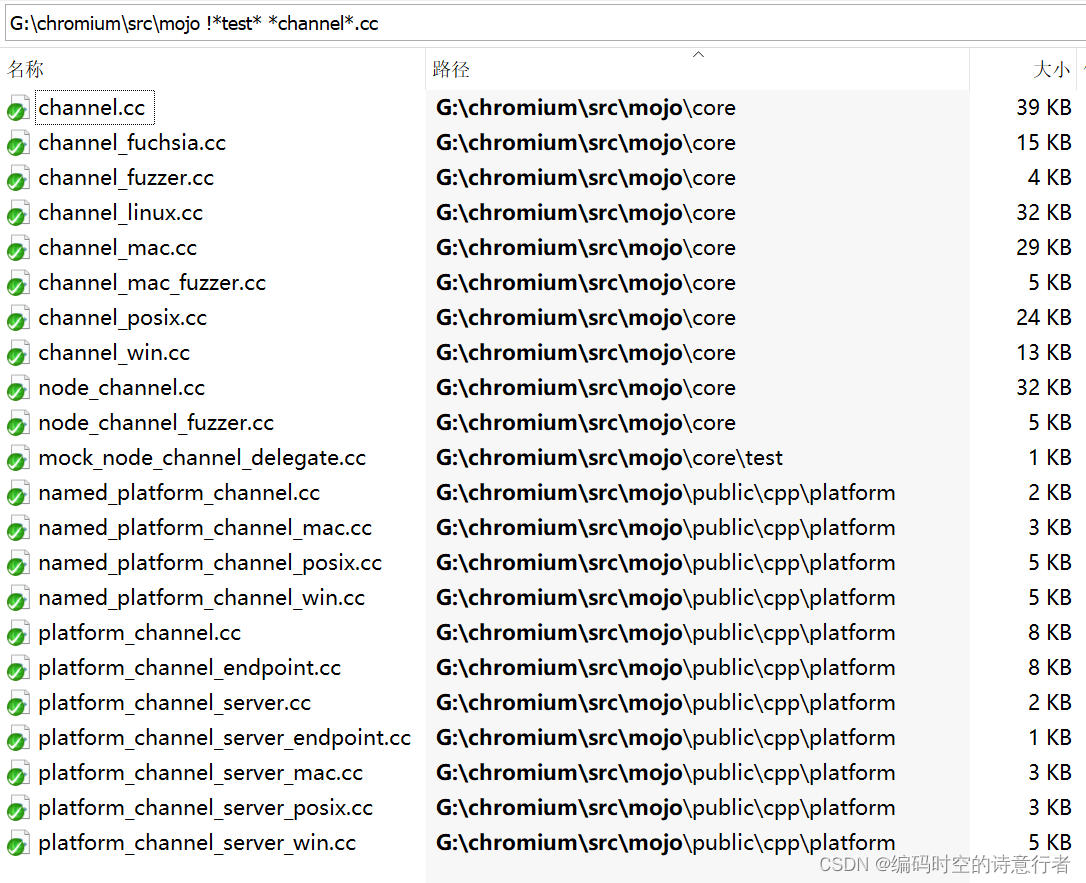The image size is (1086, 883).
Task: Click the 24 KB size of channel_posix.cc
Action: [1044, 317]
